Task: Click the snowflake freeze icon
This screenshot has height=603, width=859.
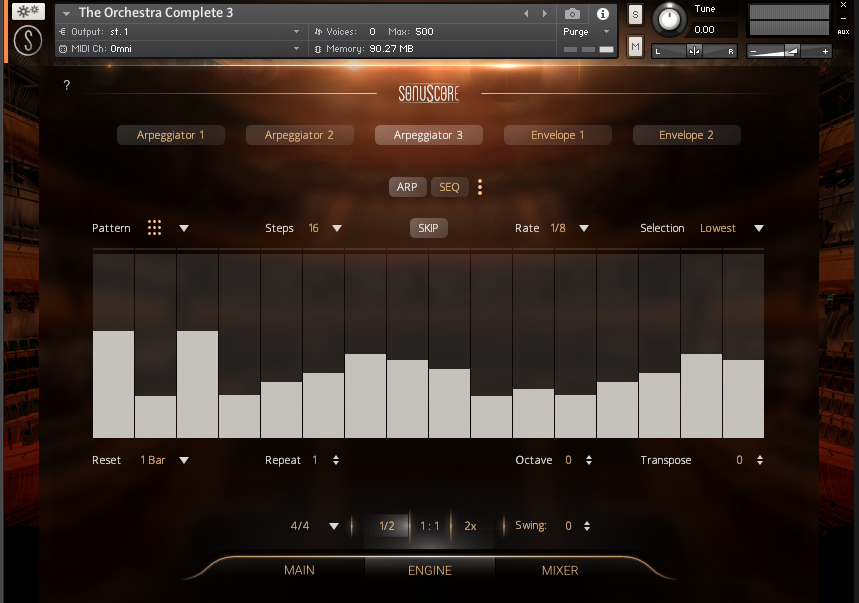Action: point(27,12)
